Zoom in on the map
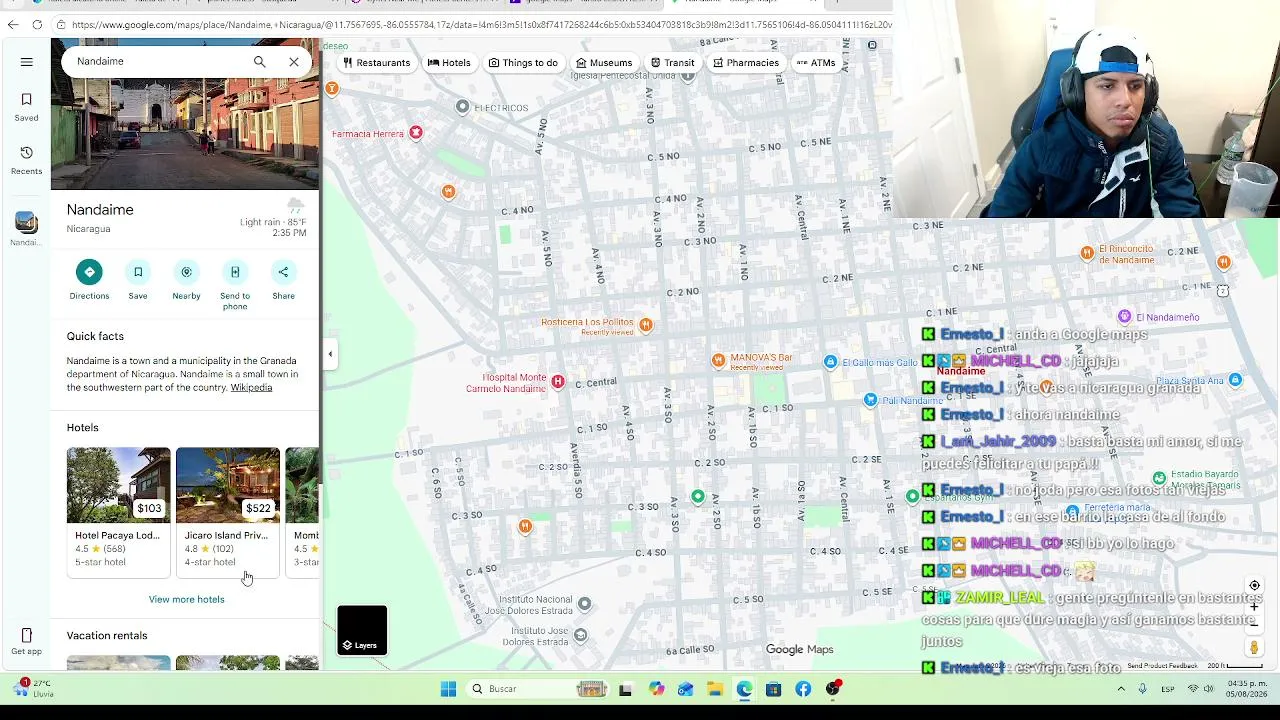 (1254, 607)
